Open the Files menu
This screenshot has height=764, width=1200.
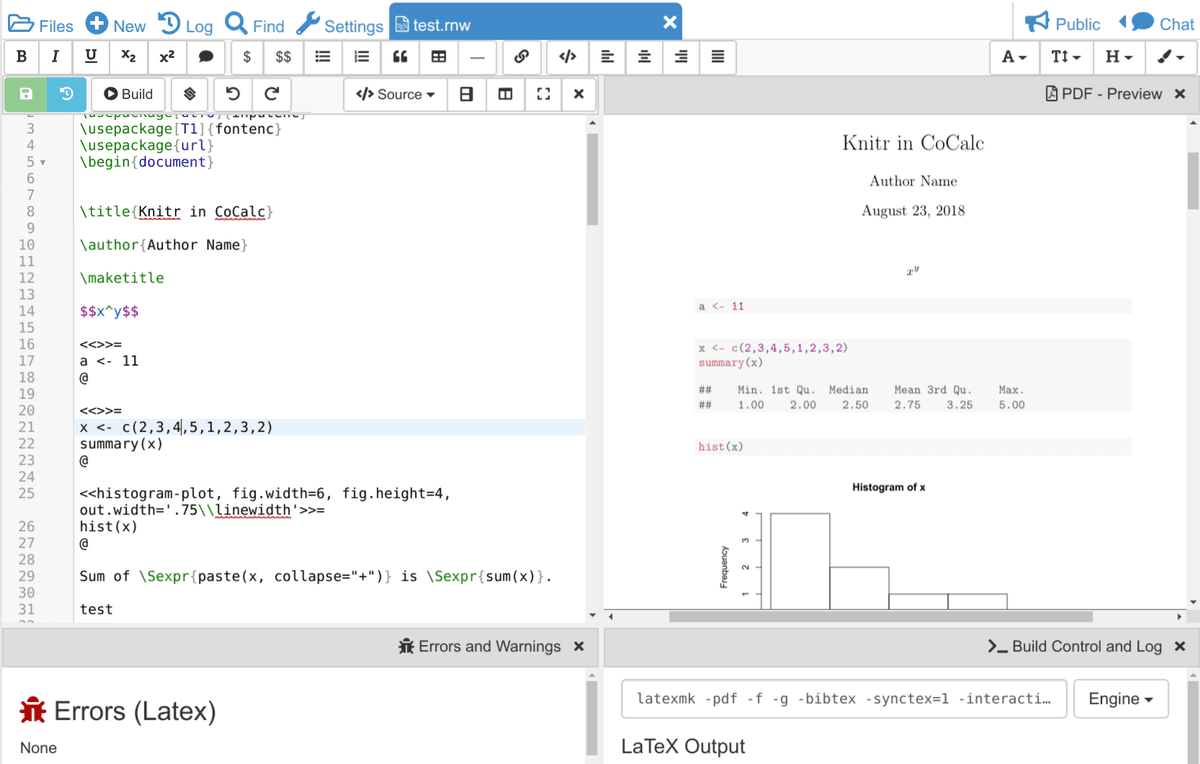pos(41,25)
